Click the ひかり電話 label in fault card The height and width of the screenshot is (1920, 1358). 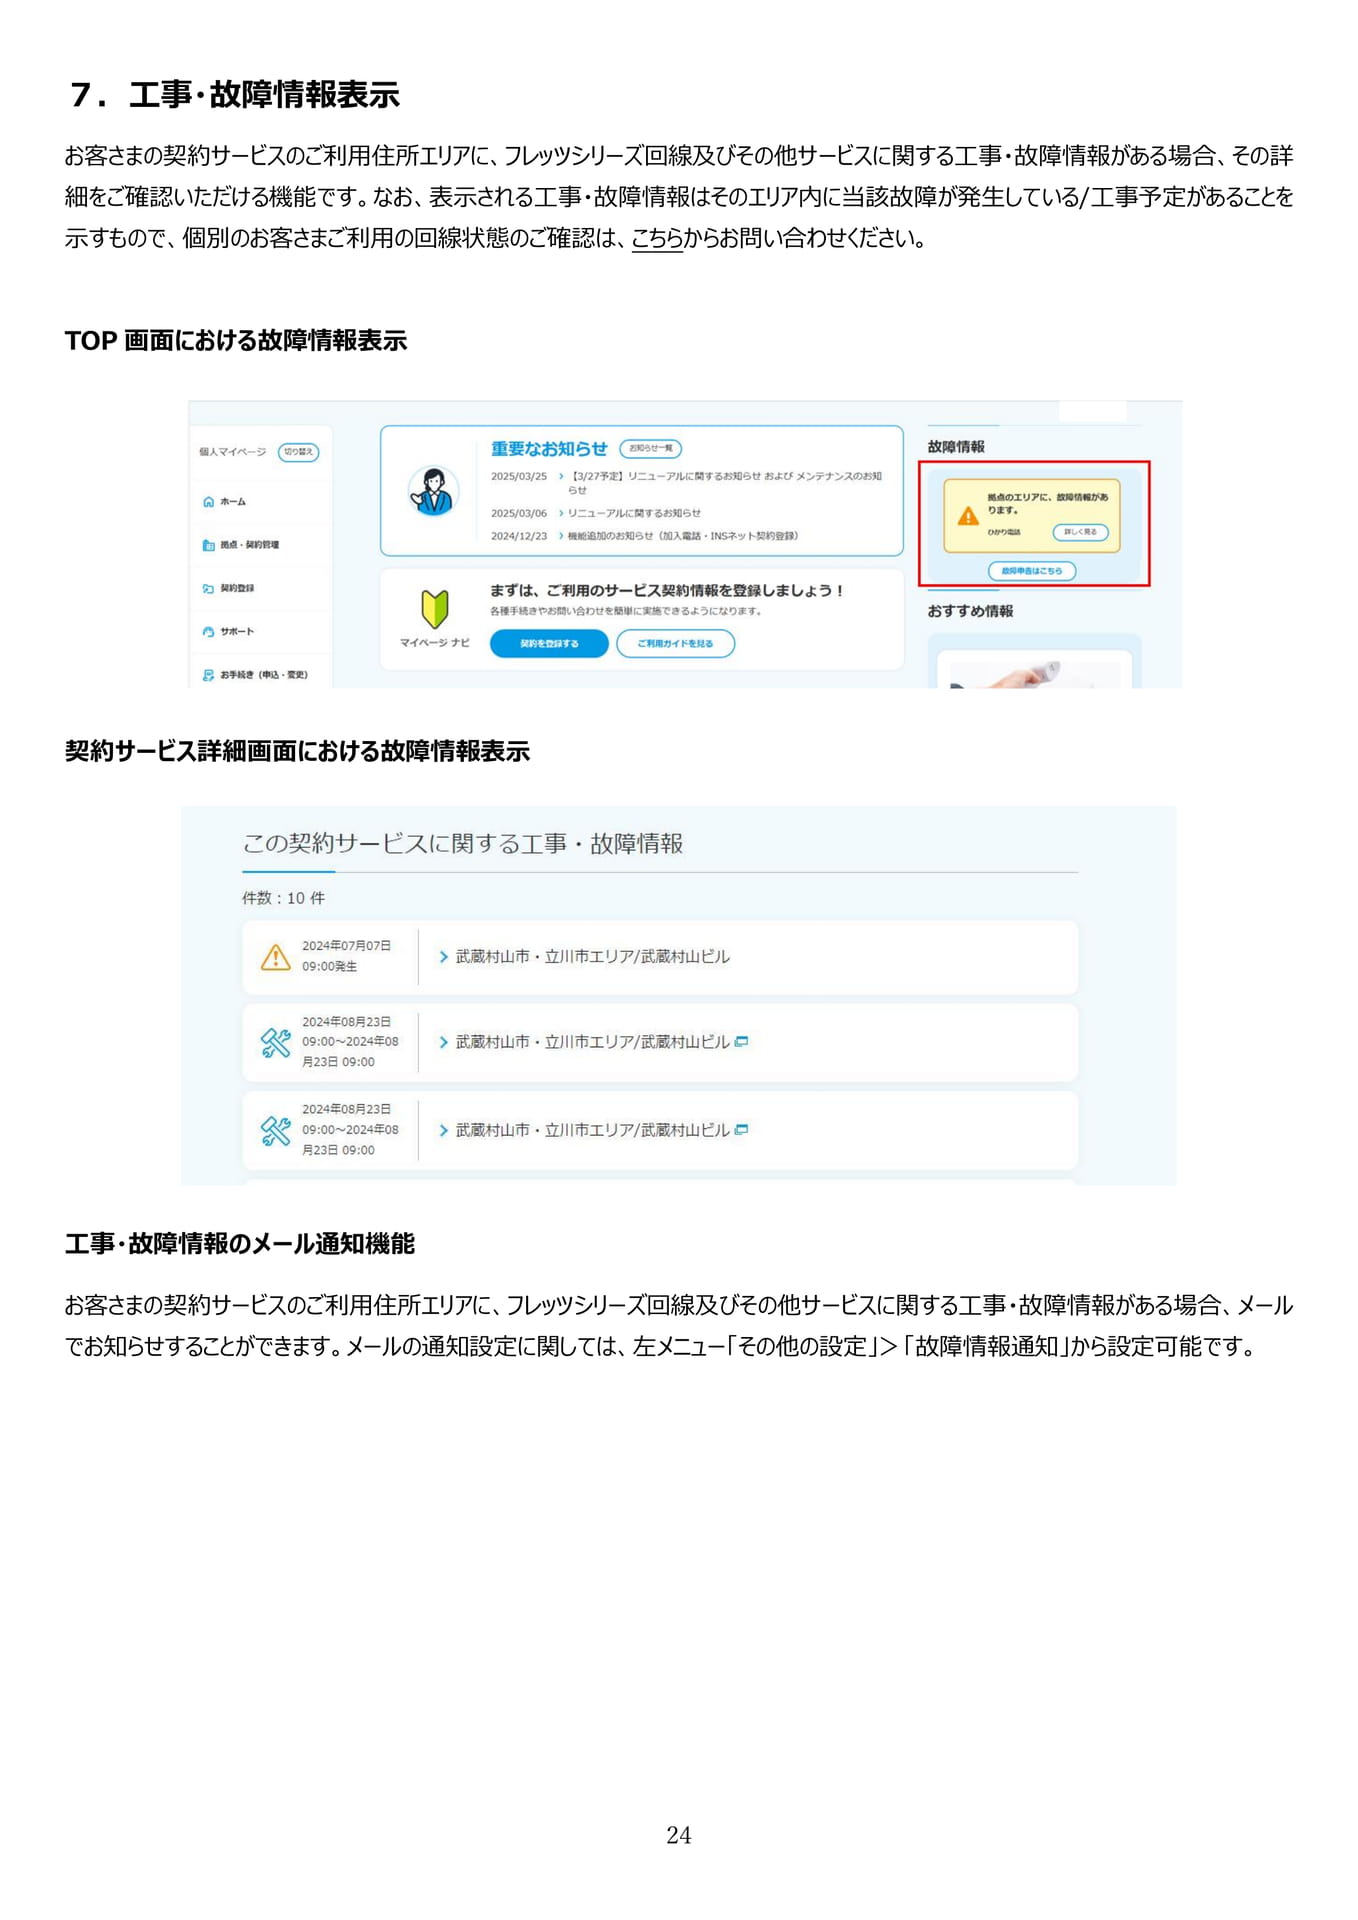(x=1004, y=532)
